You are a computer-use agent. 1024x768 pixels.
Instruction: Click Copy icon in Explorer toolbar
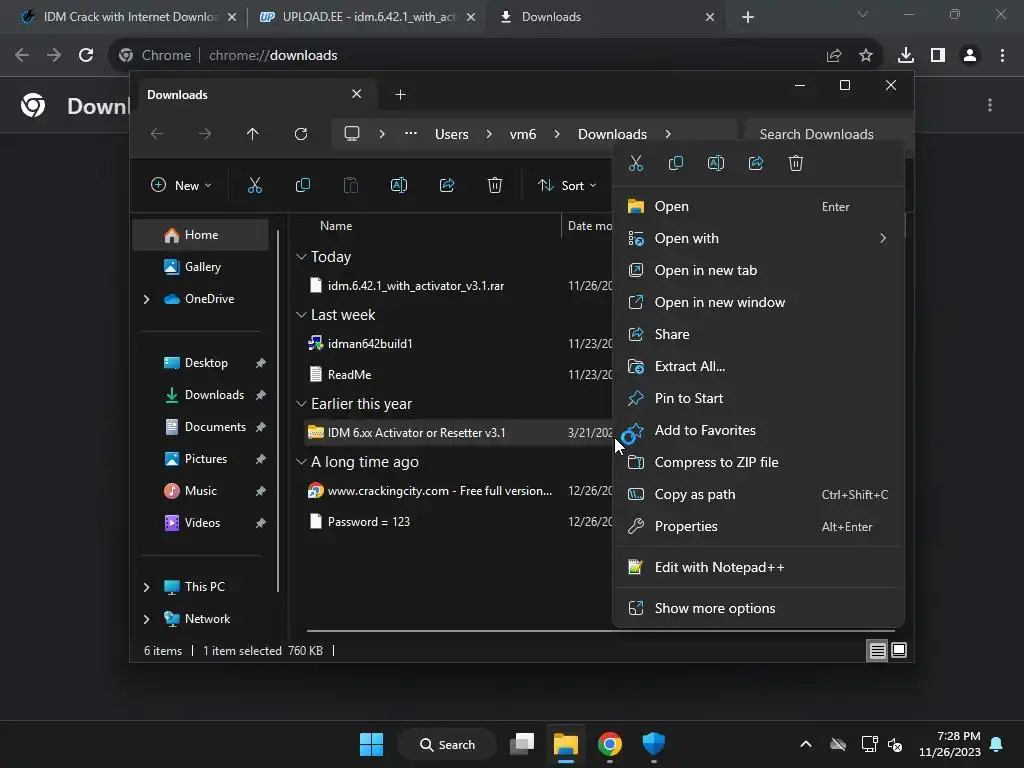coord(302,185)
